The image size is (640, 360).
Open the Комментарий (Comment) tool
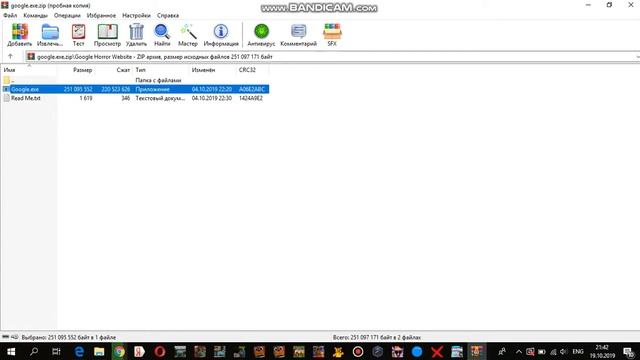(x=298, y=35)
